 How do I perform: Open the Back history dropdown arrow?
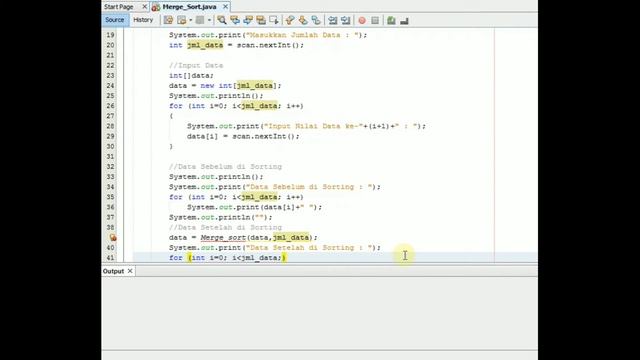191,20
